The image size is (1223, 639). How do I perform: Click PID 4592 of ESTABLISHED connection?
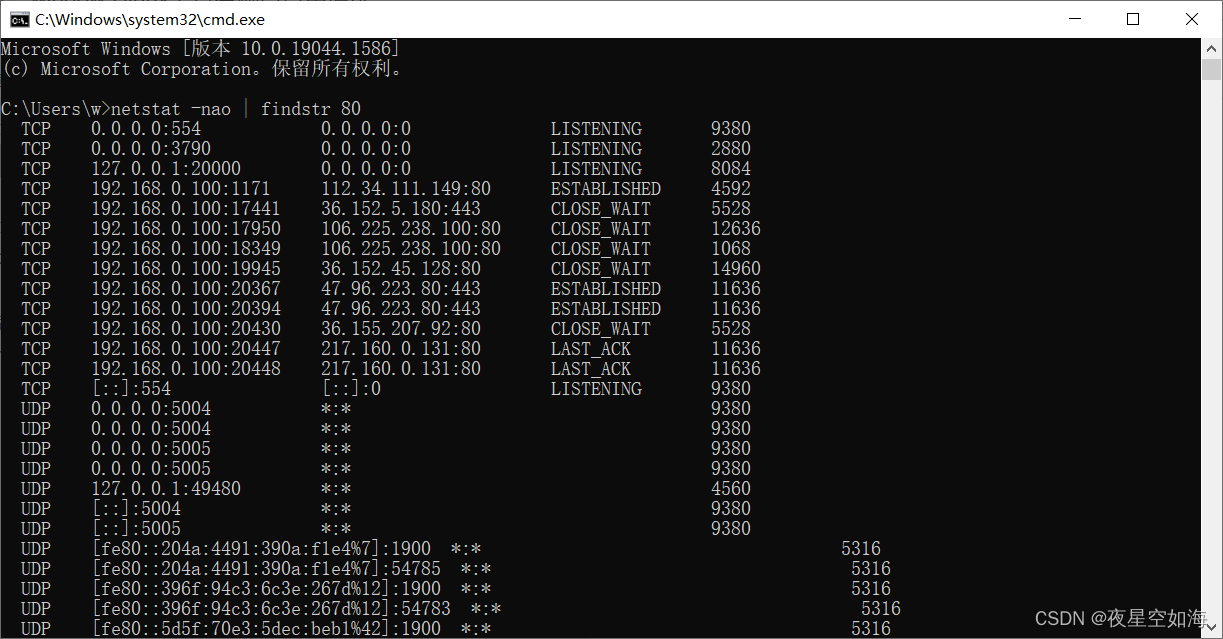click(x=731, y=189)
